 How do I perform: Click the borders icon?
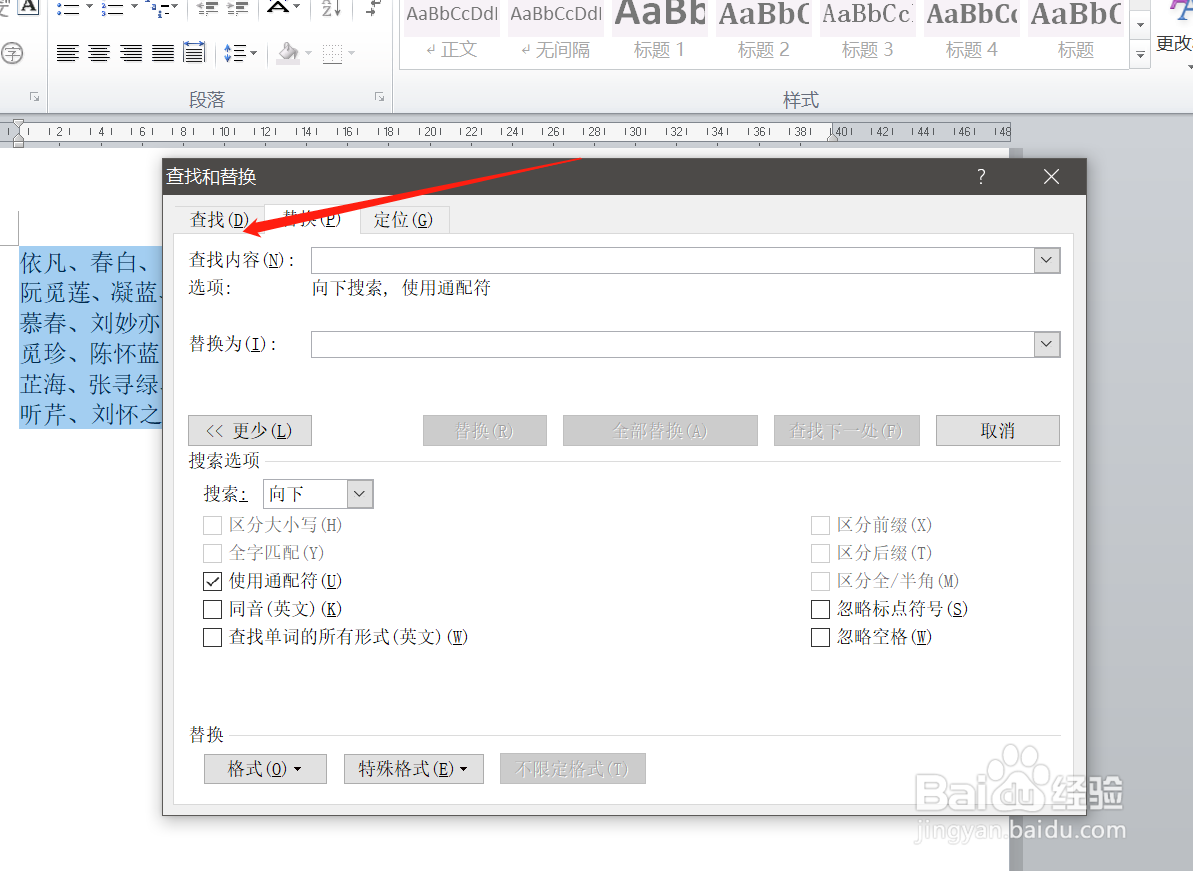[x=332, y=53]
